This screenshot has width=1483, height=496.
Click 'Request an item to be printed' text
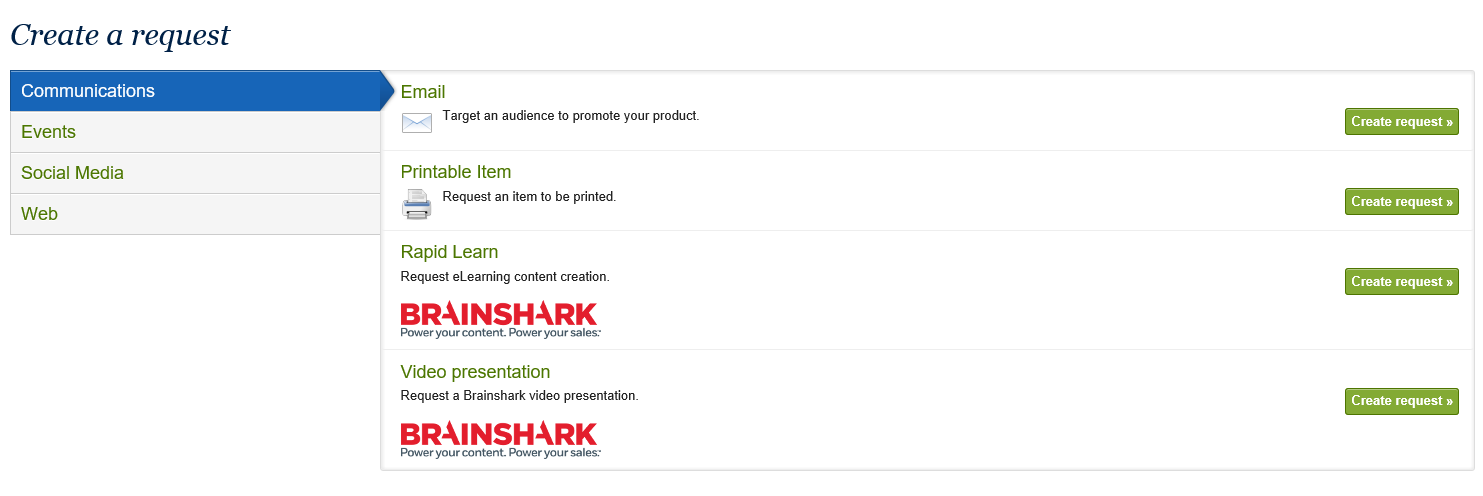[x=529, y=197]
